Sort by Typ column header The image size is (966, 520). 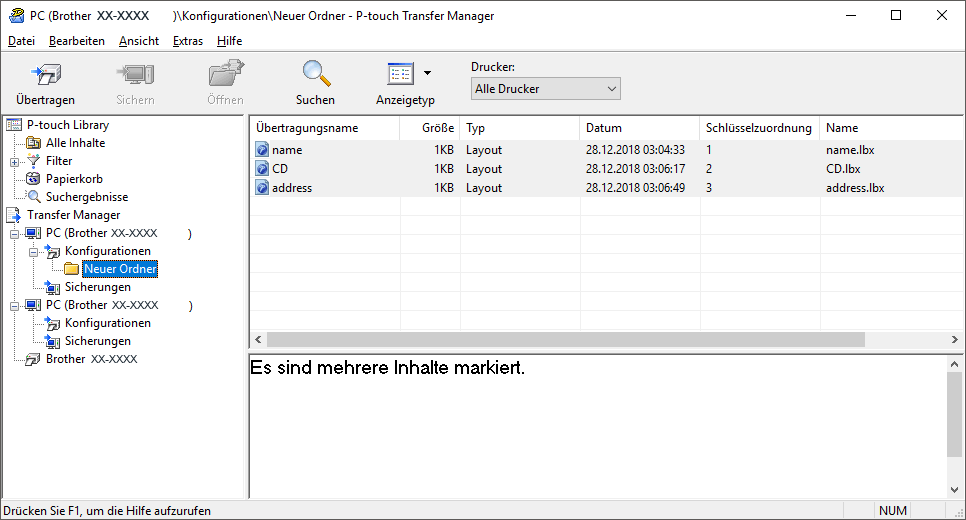click(519, 128)
